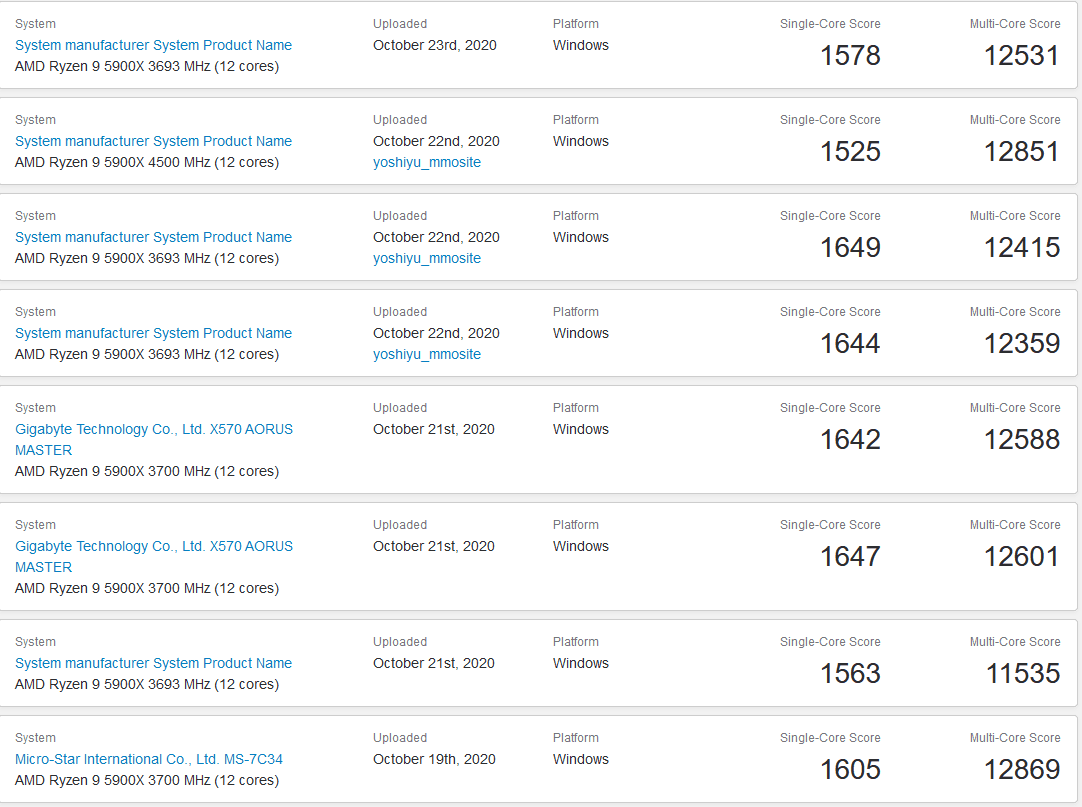This screenshot has height=807, width=1082.
Task: Open system link for the 1649 single-core result
Action: click(153, 237)
